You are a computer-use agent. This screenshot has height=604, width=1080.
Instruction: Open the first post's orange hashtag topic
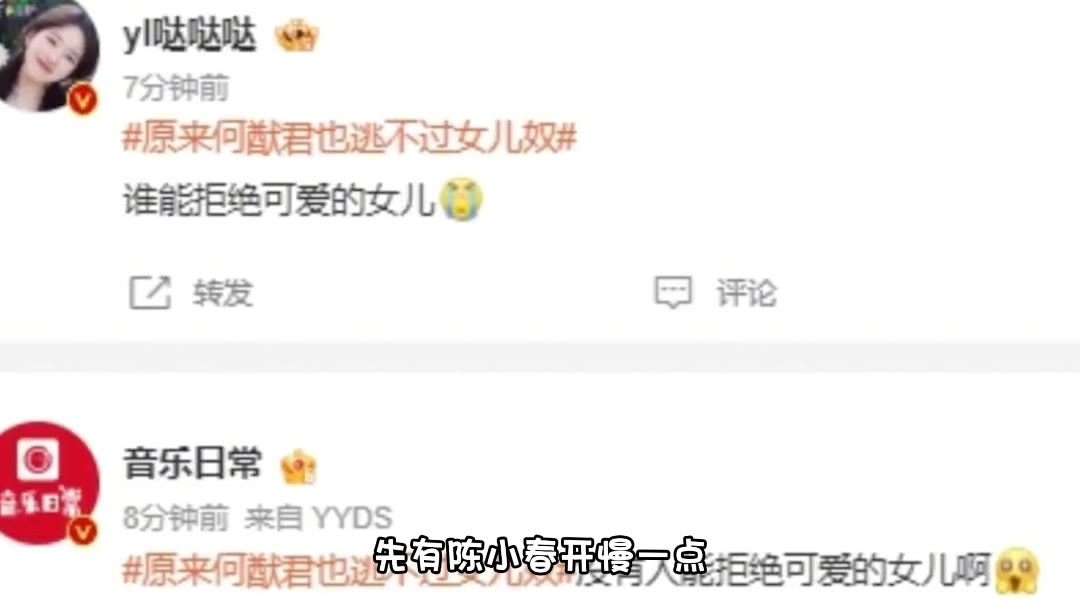click(x=349, y=137)
